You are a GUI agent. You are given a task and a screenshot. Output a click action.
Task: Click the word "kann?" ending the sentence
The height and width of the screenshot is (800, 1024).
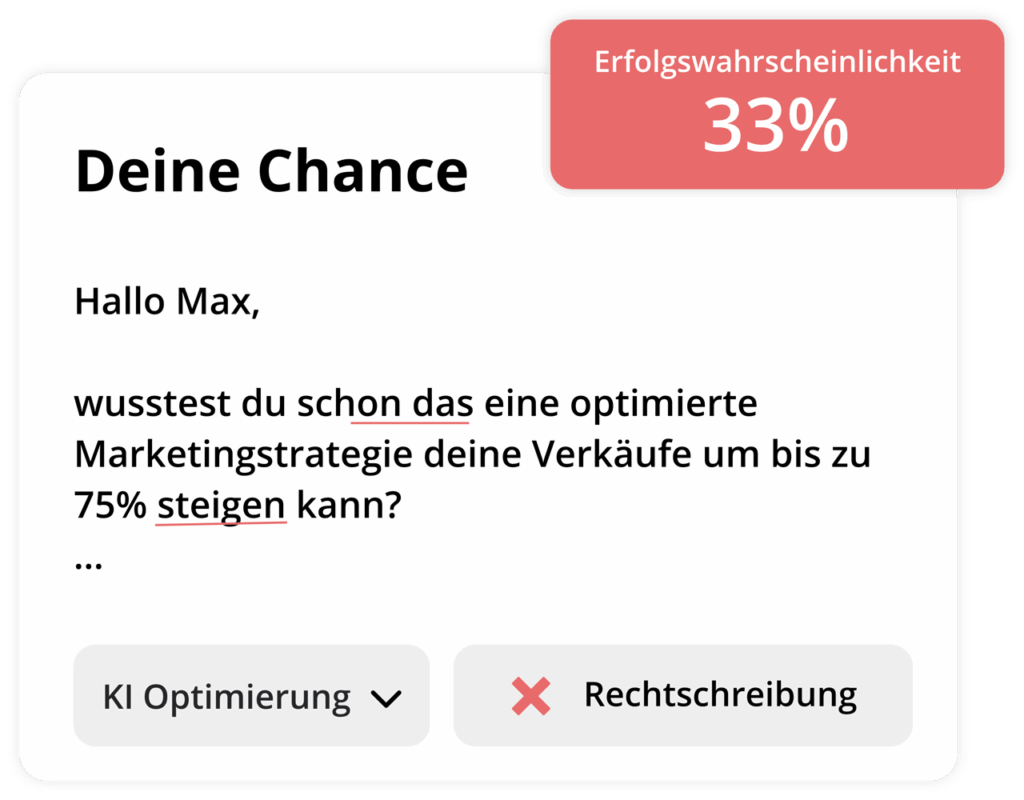point(349,506)
